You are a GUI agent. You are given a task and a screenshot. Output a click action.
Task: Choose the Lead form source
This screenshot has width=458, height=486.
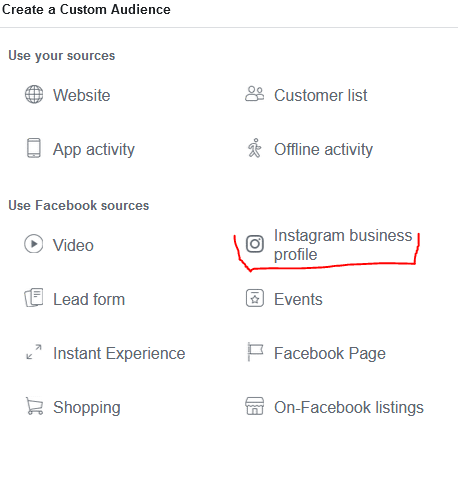(x=89, y=299)
